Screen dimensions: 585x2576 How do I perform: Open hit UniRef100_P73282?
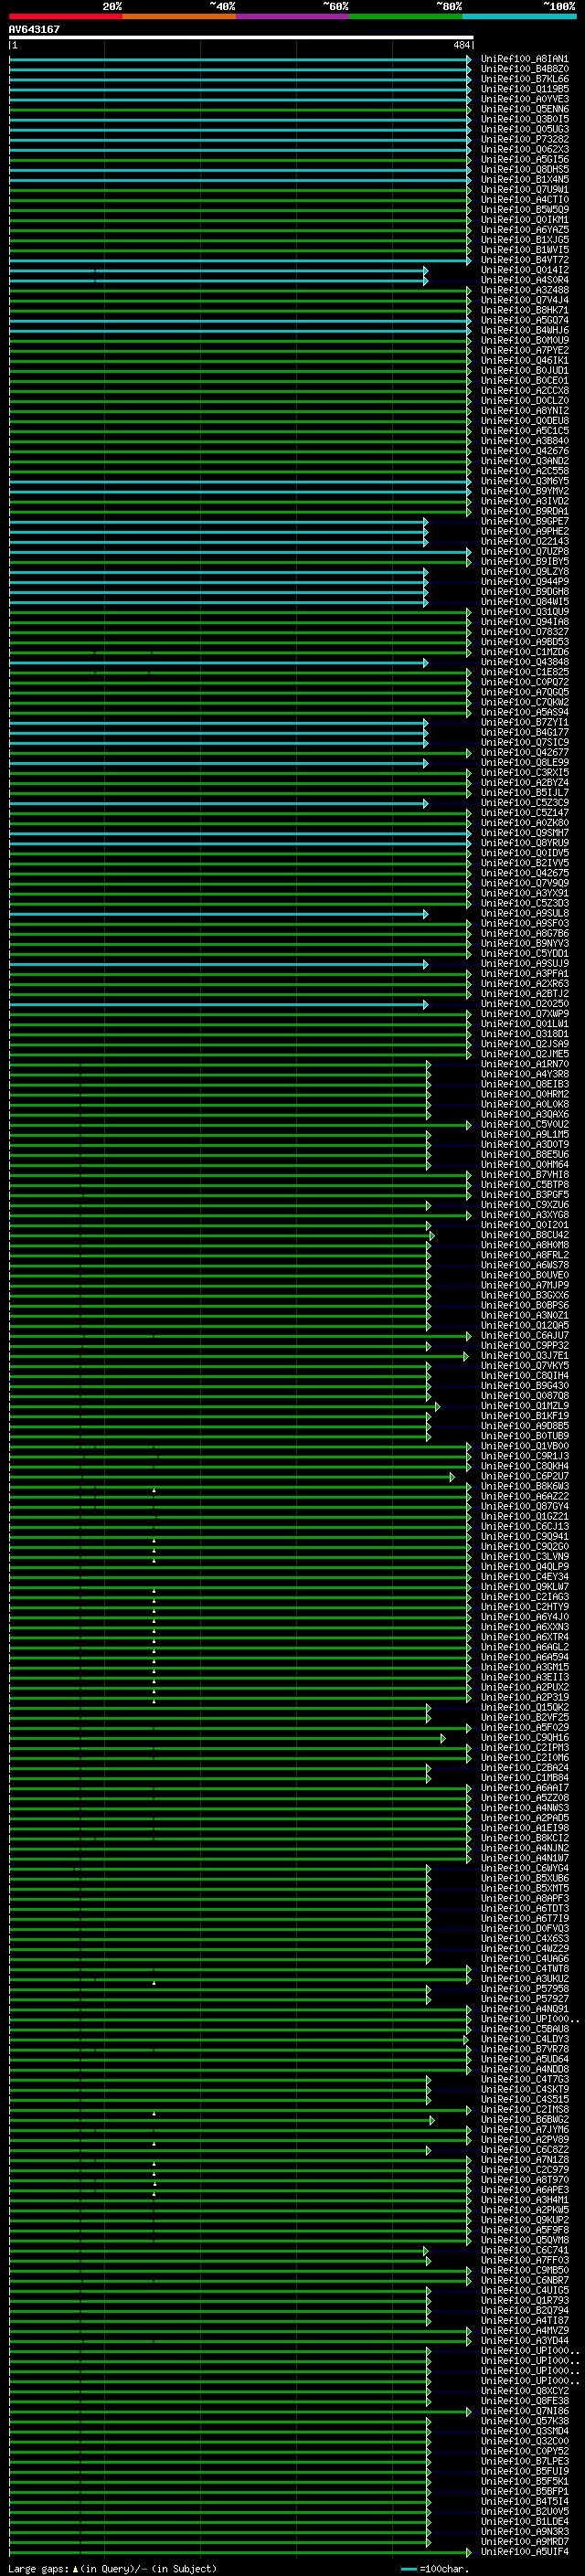[524, 140]
